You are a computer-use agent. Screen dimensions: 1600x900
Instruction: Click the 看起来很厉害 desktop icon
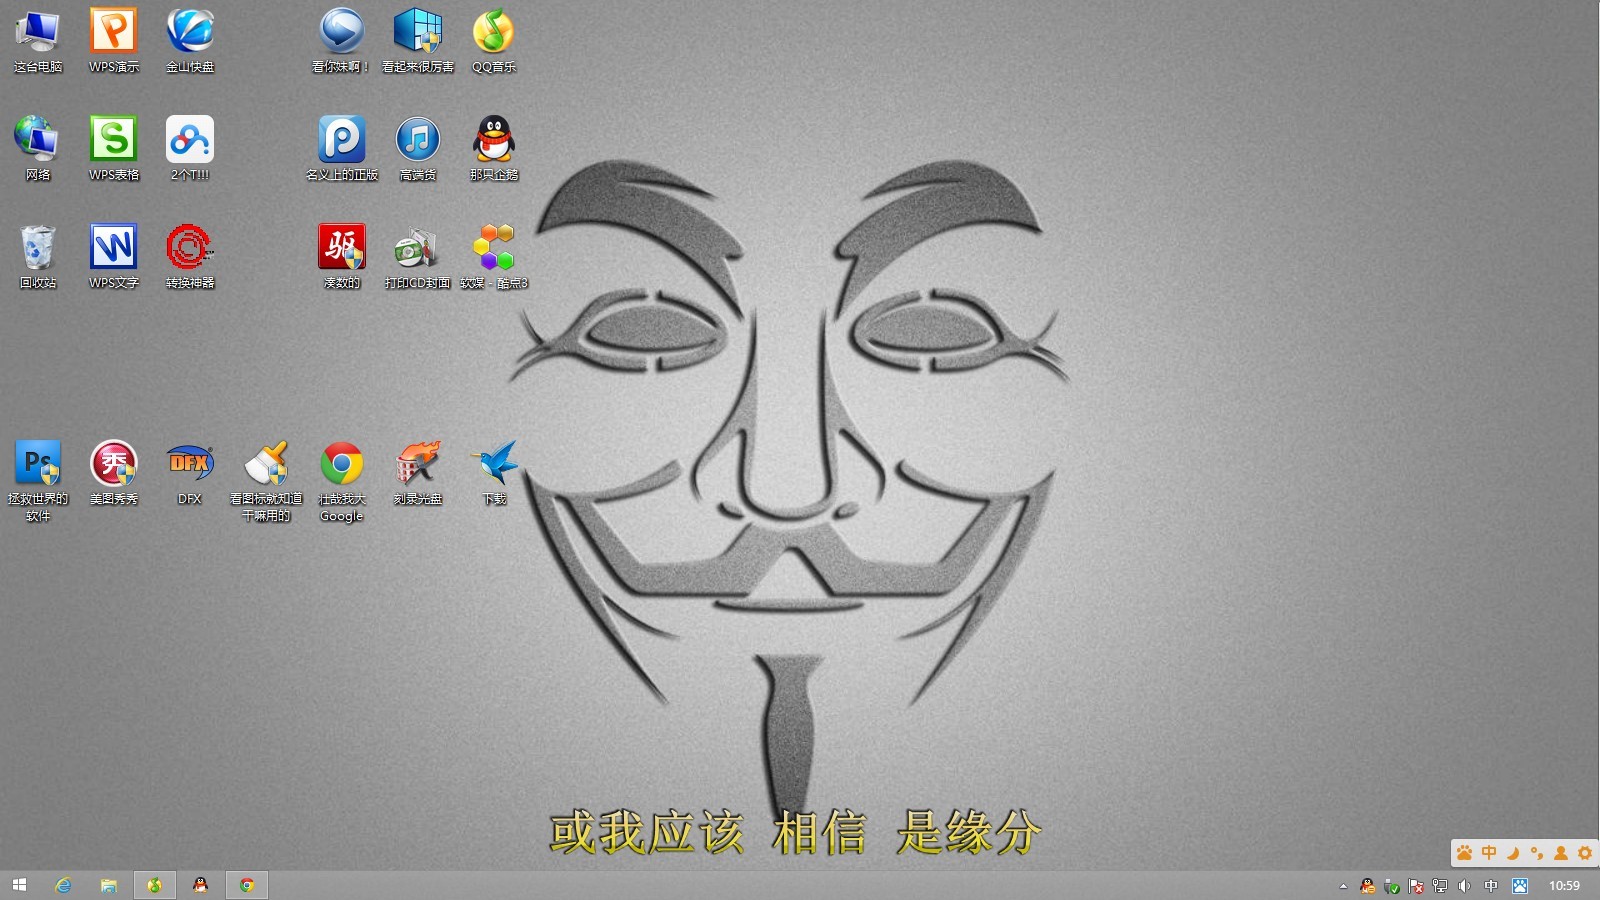418,40
